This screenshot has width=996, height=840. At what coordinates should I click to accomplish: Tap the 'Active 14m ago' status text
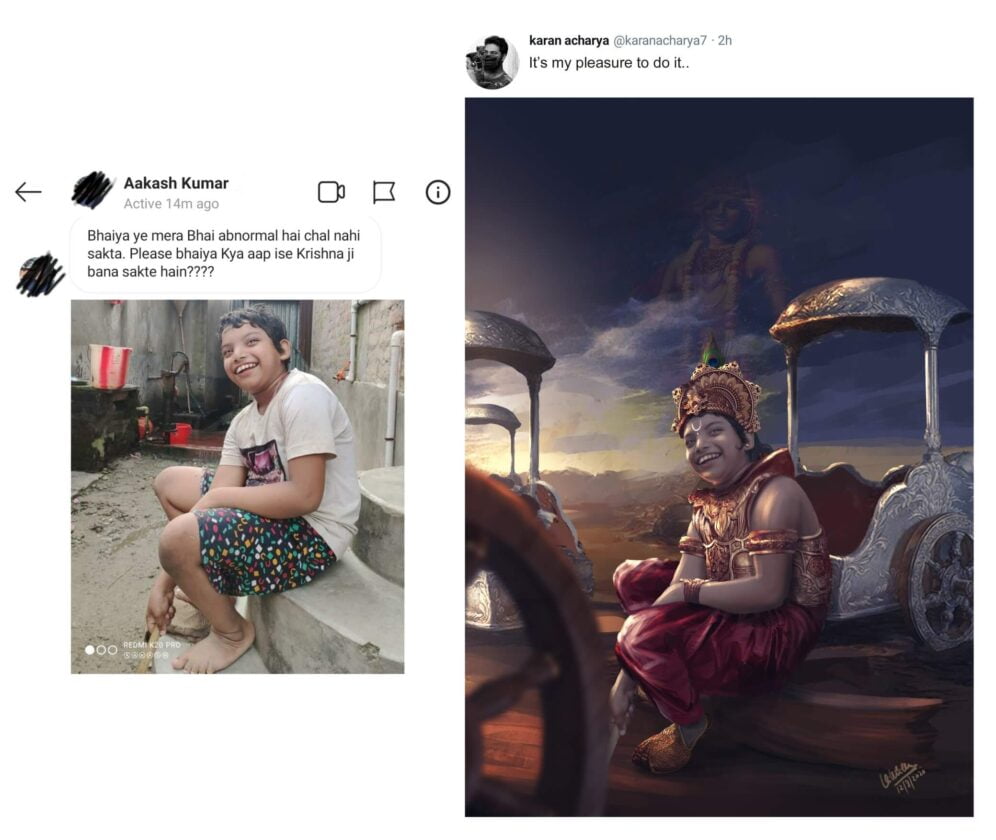[171, 204]
